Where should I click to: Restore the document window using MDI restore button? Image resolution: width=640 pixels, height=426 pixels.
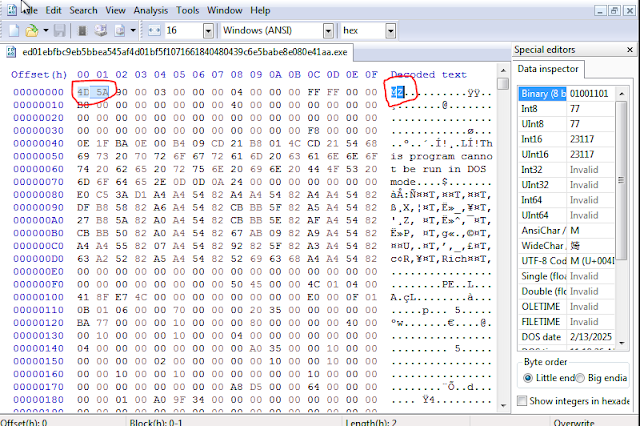(x=615, y=11)
